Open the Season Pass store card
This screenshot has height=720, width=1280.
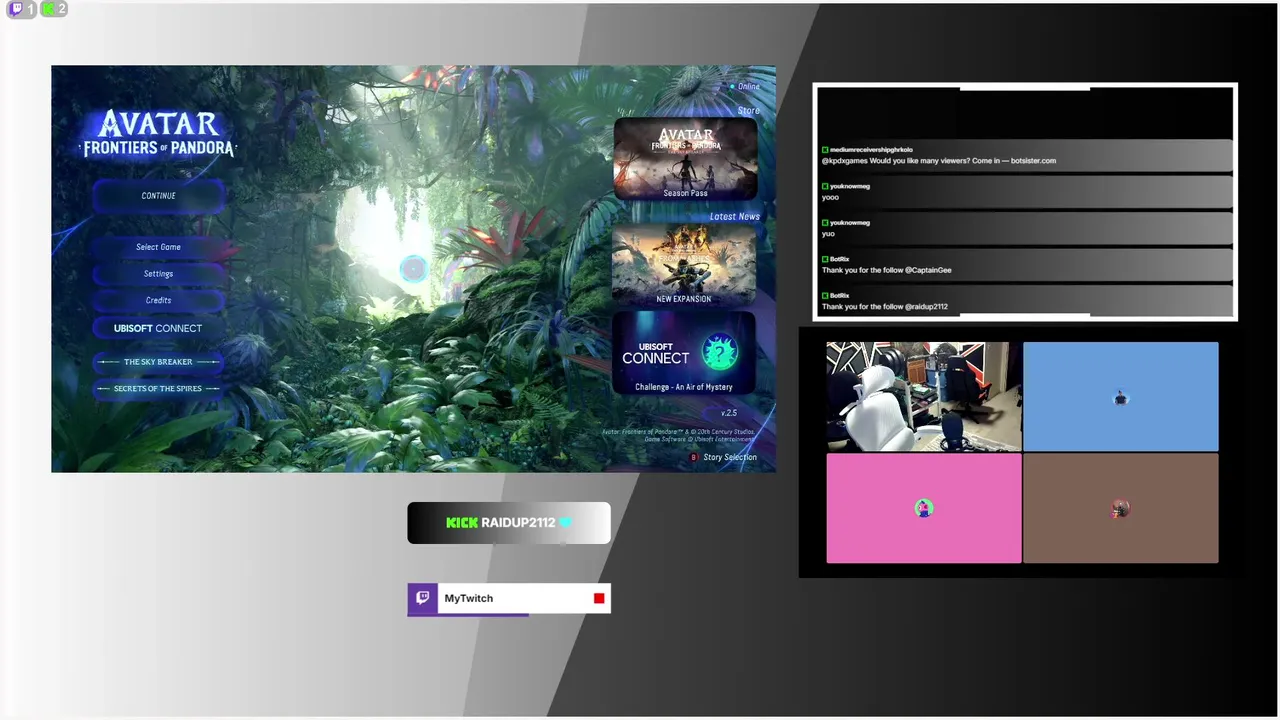pyautogui.click(x=685, y=159)
